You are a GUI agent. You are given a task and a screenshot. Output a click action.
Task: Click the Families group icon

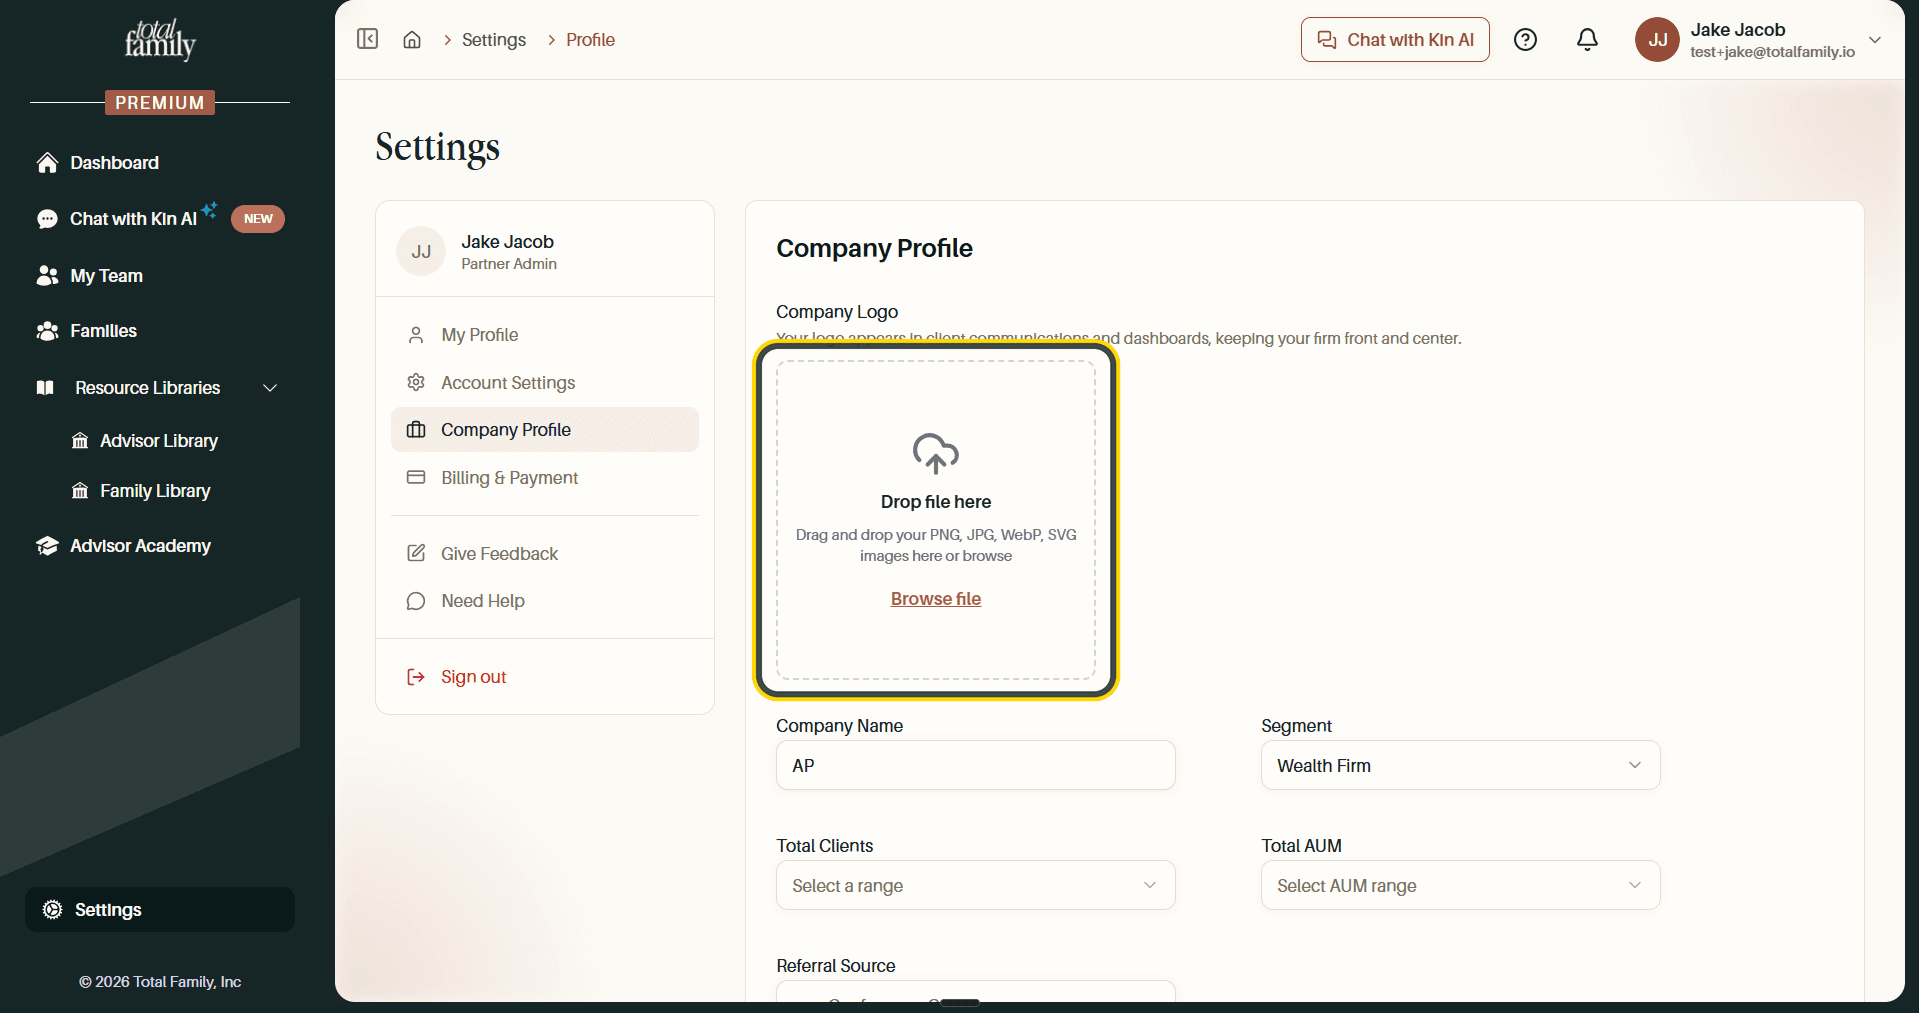(47, 331)
